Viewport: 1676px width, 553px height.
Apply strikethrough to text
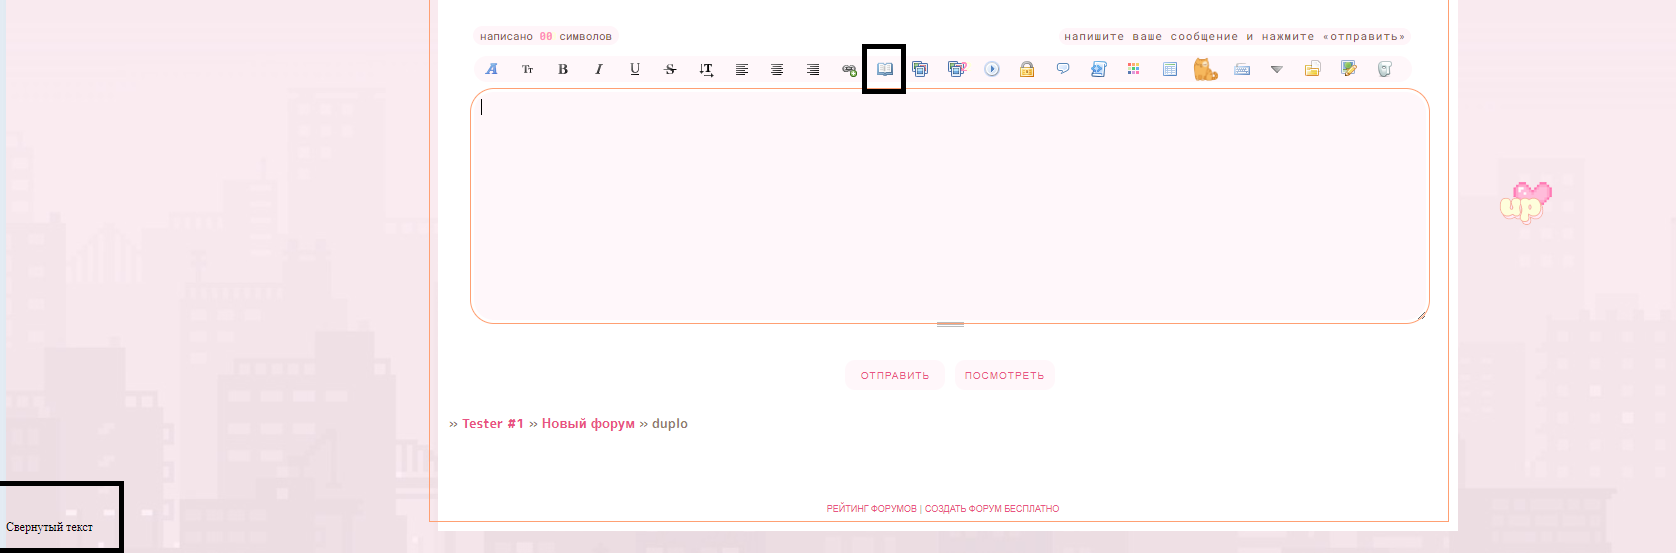pos(670,69)
